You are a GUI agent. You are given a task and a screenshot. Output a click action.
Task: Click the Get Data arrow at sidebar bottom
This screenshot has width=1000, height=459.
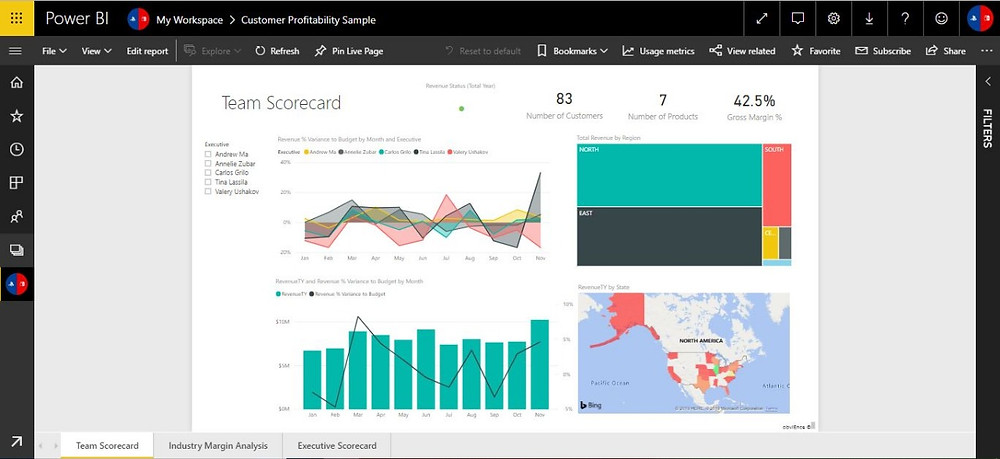(x=17, y=441)
